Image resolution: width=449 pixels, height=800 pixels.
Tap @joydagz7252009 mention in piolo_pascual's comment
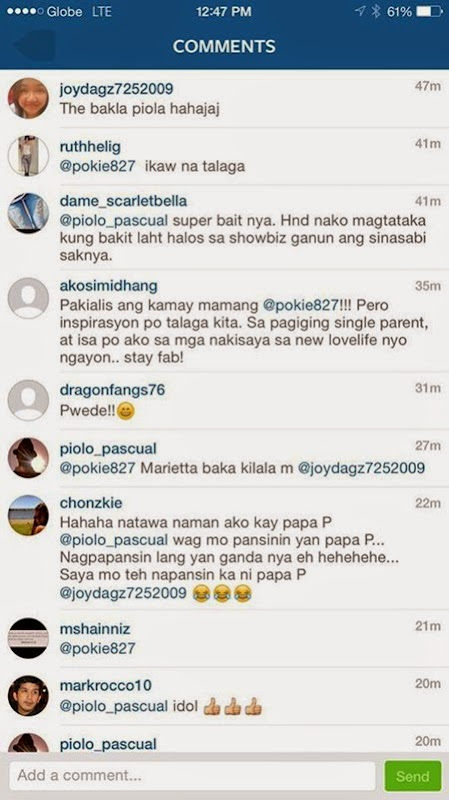[361, 467]
